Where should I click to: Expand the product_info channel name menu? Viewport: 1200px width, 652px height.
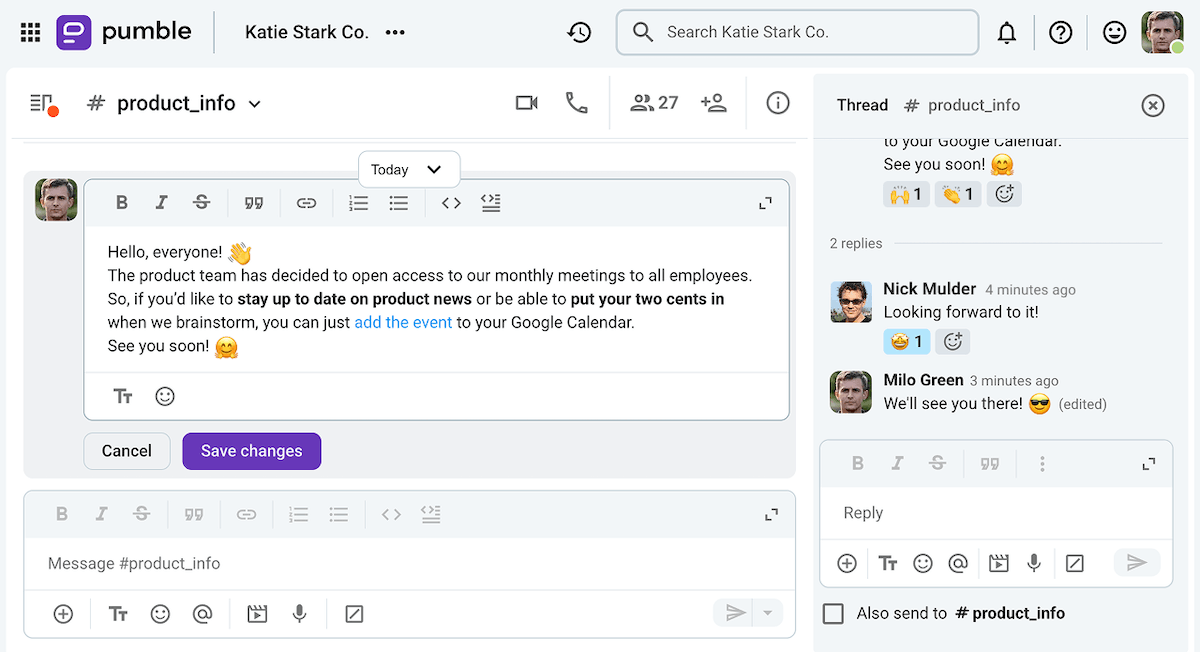coord(254,102)
